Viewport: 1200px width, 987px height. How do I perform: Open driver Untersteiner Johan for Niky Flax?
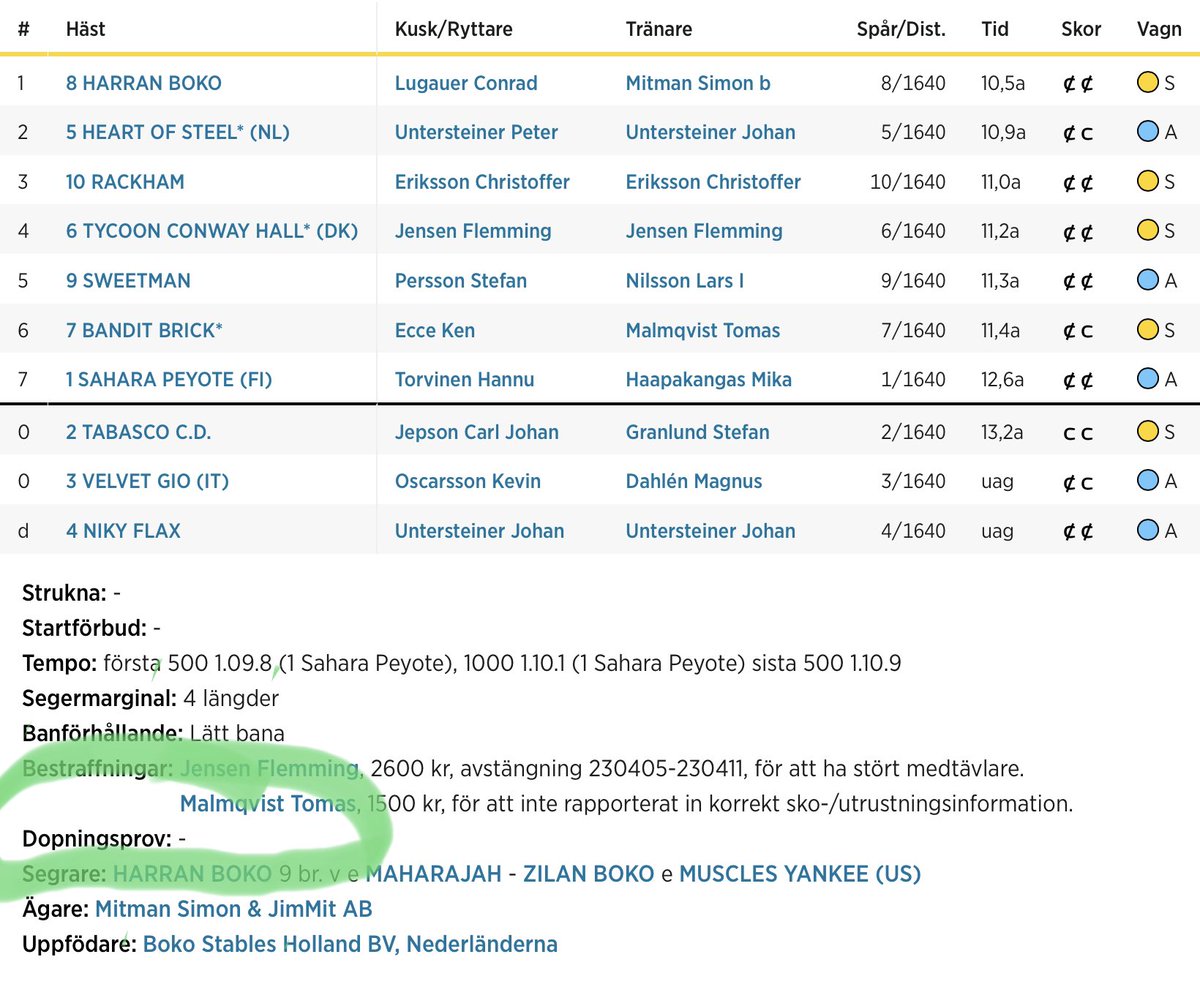coord(479,531)
